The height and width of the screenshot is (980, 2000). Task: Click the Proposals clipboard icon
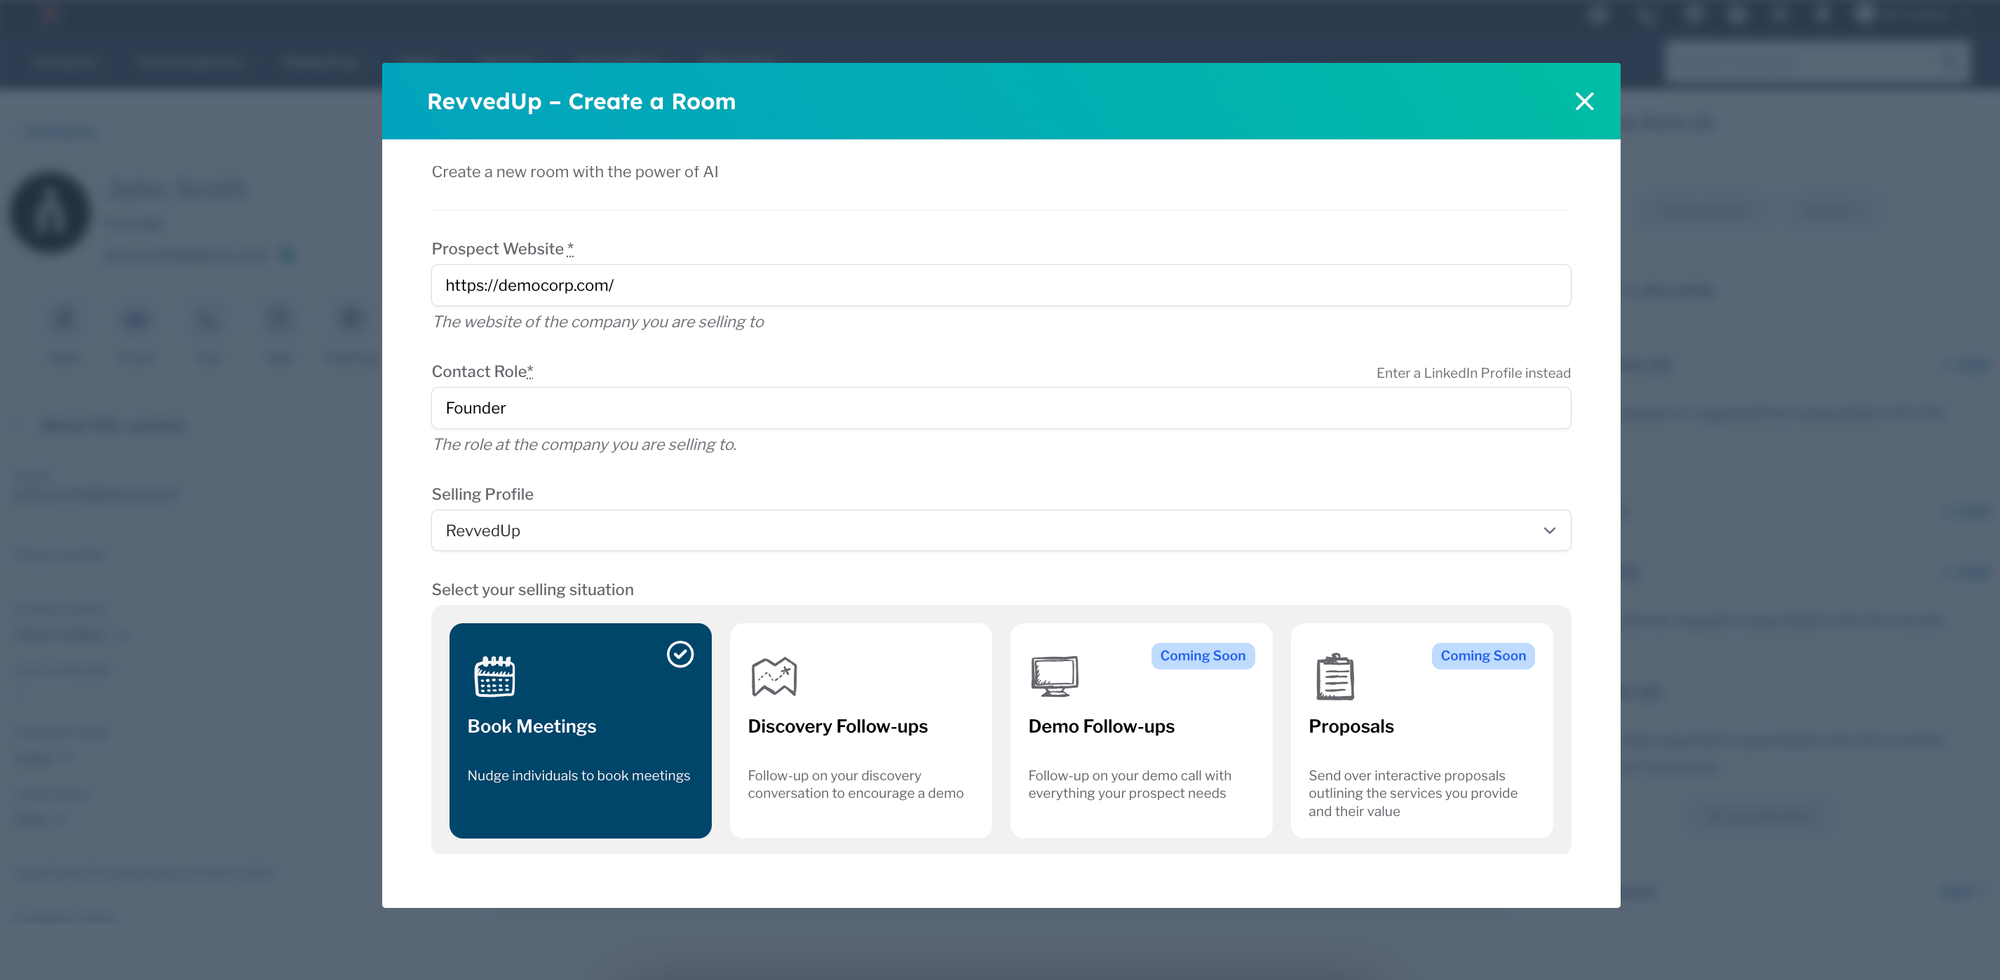click(1335, 677)
